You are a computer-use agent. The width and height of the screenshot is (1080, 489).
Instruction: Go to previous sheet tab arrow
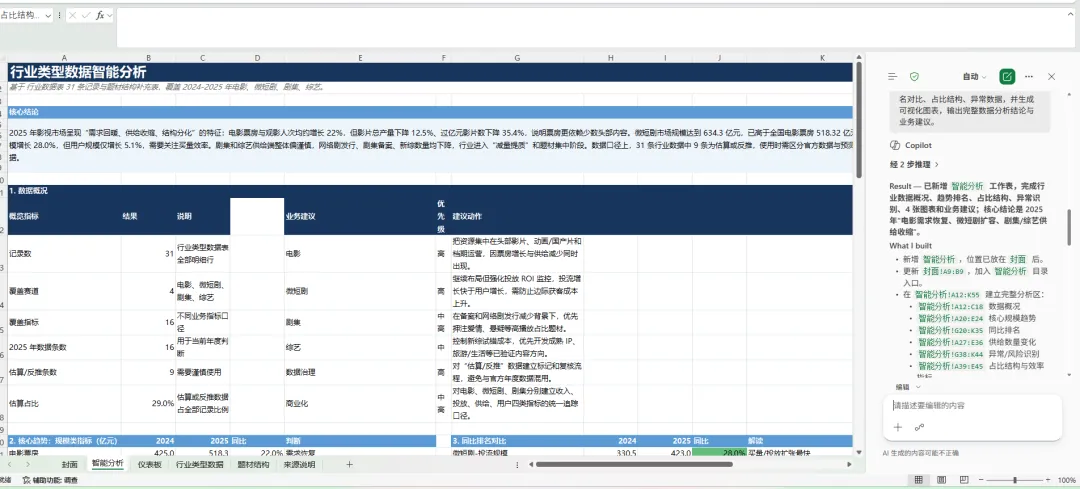(10, 465)
